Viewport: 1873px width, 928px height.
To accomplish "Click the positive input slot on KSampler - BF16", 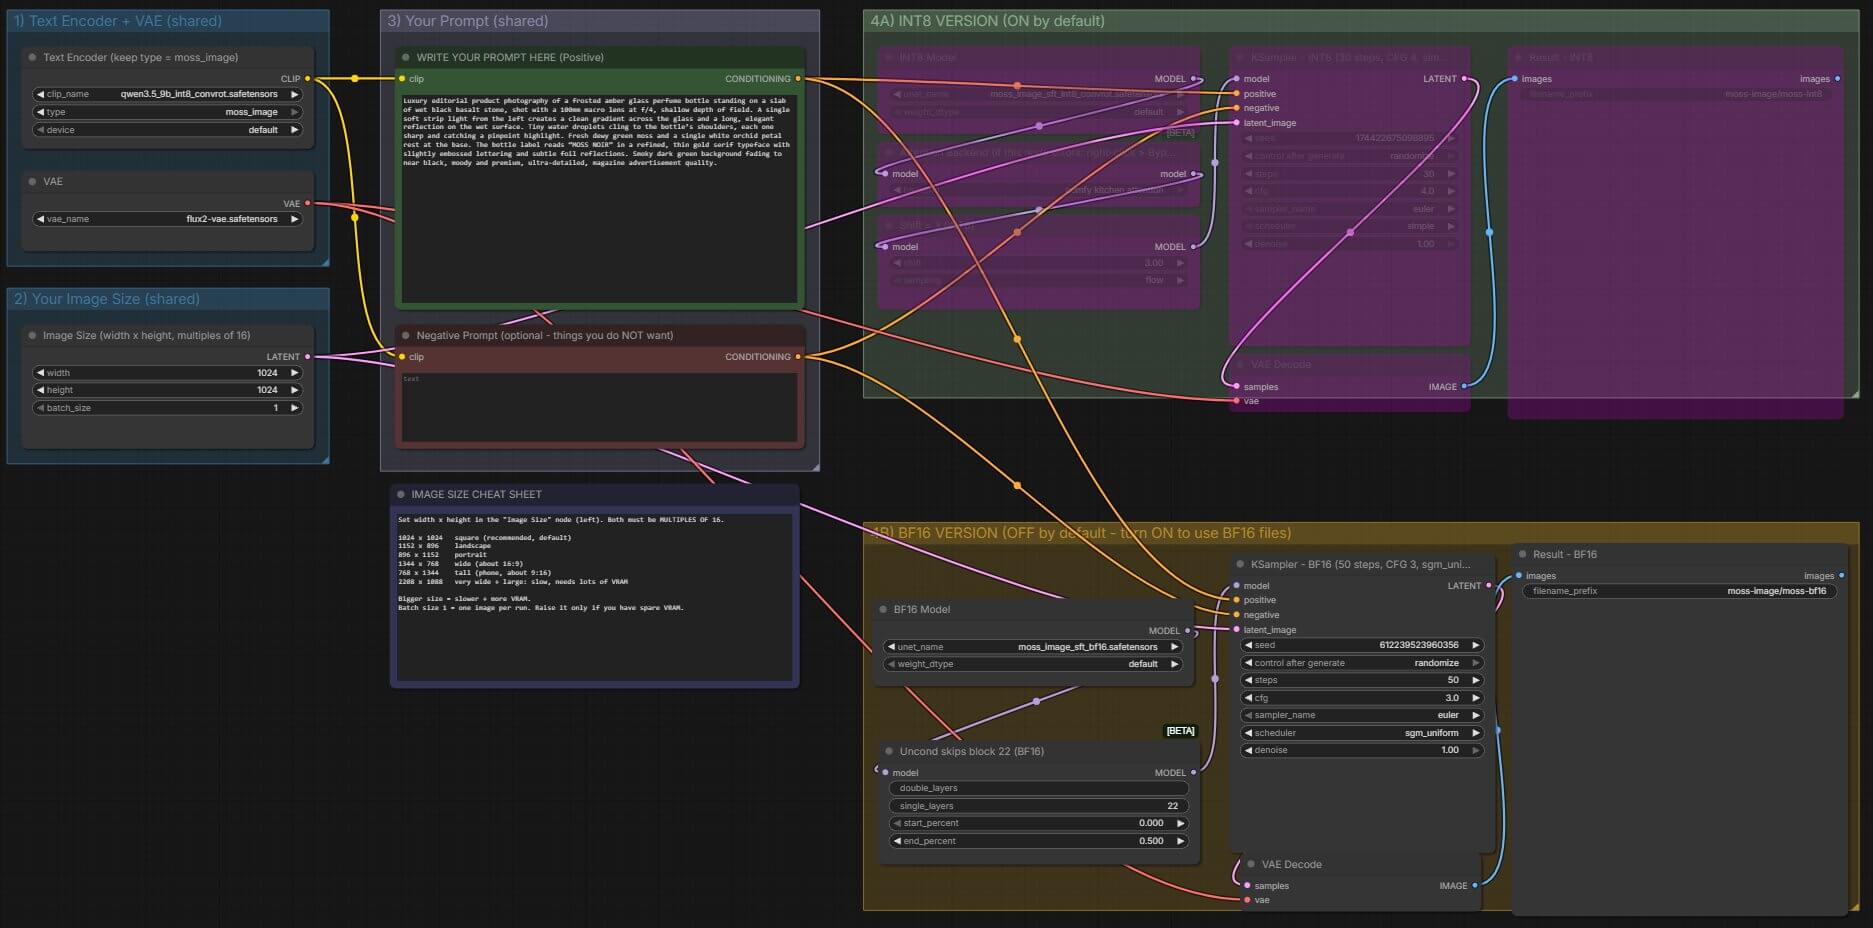I will (x=1237, y=600).
